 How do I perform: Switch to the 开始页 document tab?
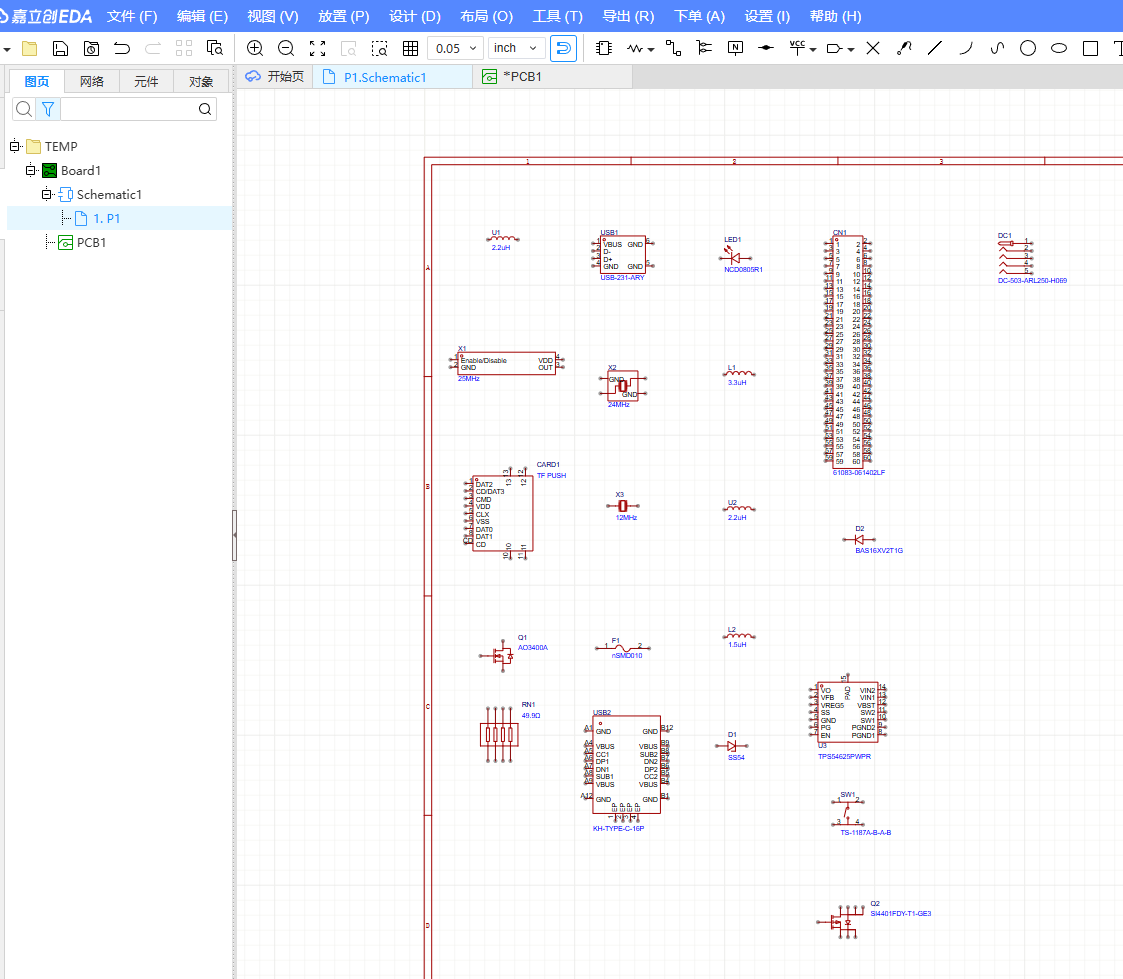[x=275, y=77]
